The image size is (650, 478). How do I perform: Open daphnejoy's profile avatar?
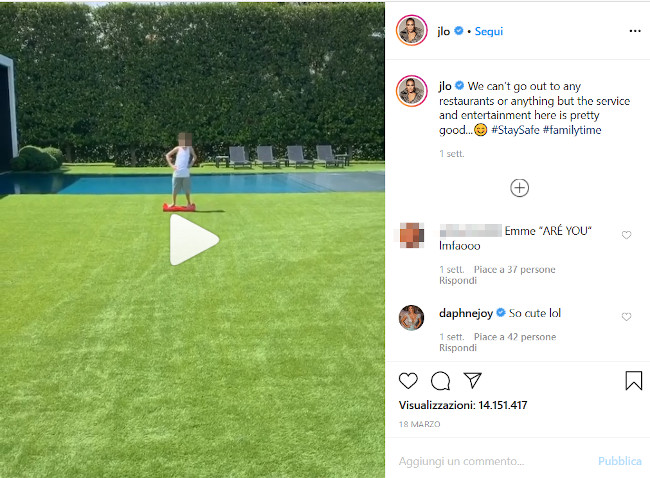coord(411,318)
